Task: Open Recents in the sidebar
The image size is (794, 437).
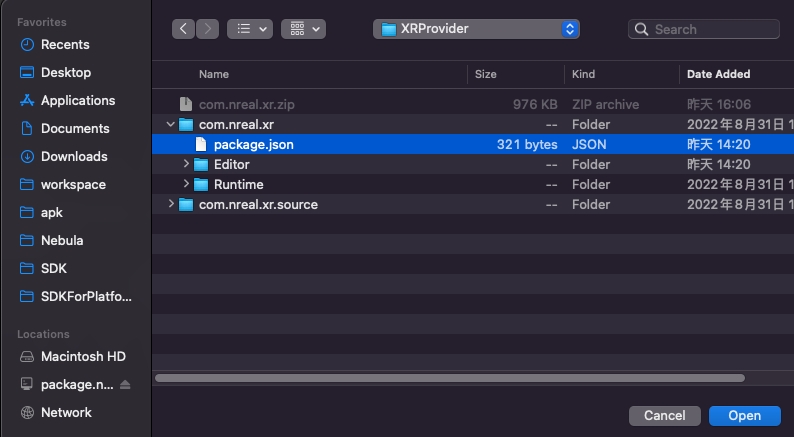Action: (x=65, y=45)
